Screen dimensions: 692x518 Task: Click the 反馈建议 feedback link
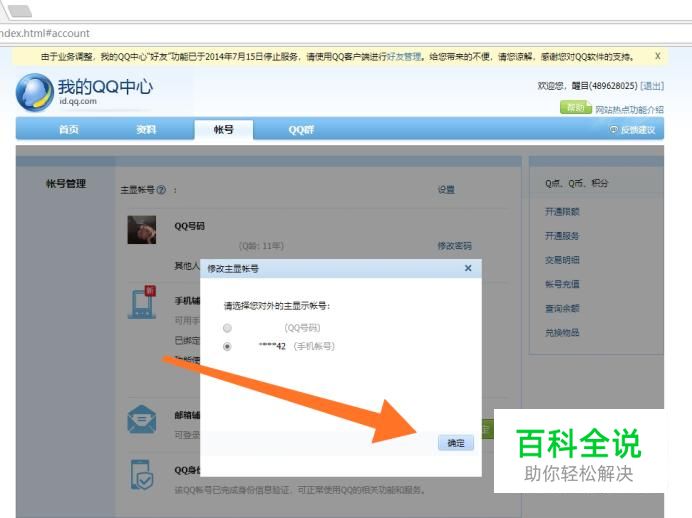pos(633,130)
